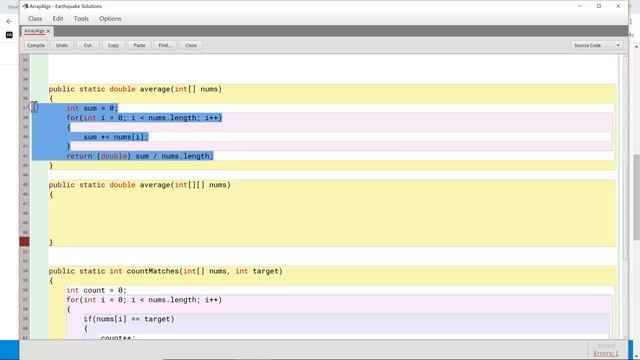Click the selected for loop line in average
Image resolution: width=640 pixels, height=360 pixels.
(144, 118)
